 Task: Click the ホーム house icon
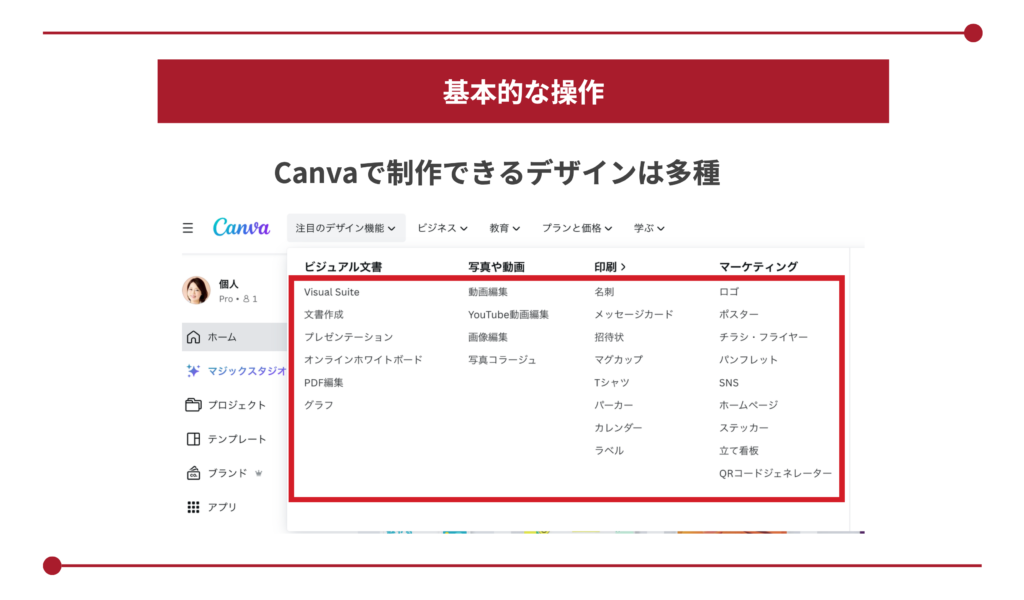193,337
